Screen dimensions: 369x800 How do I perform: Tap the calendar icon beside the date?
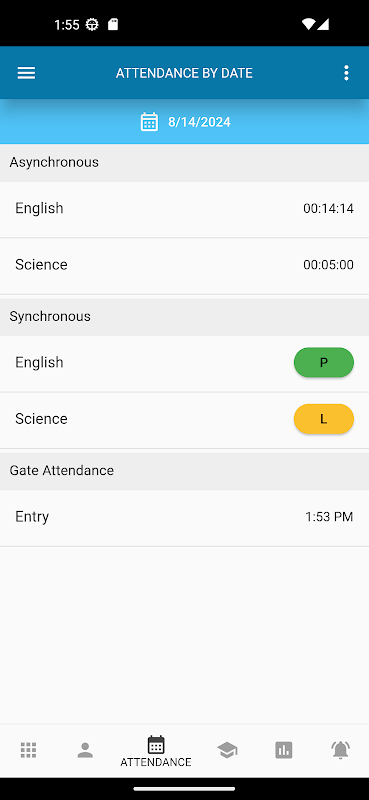[x=149, y=122]
